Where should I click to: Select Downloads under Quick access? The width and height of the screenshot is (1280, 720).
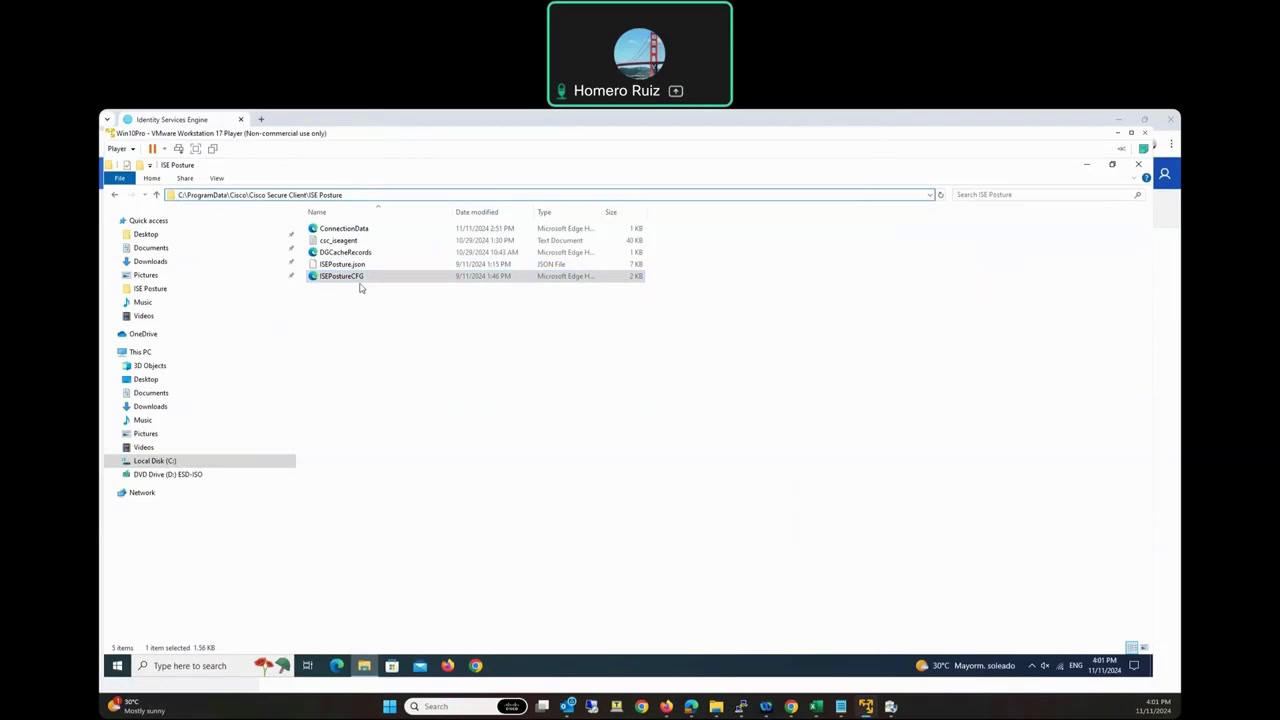tap(150, 261)
